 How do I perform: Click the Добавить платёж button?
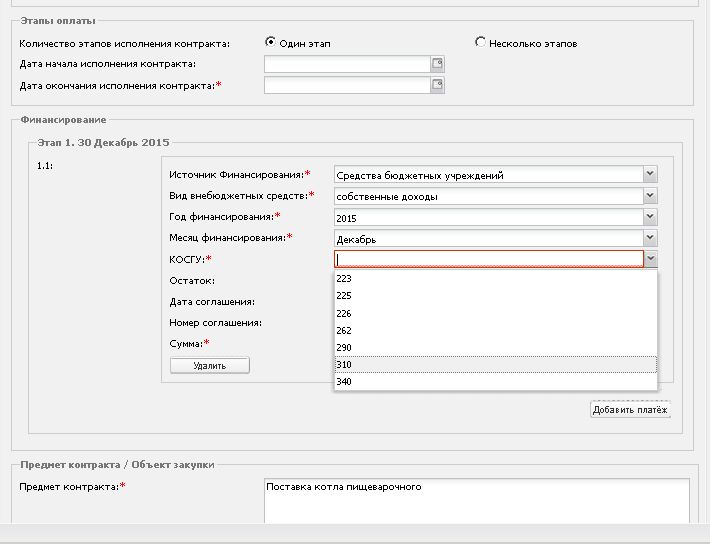(x=630, y=409)
